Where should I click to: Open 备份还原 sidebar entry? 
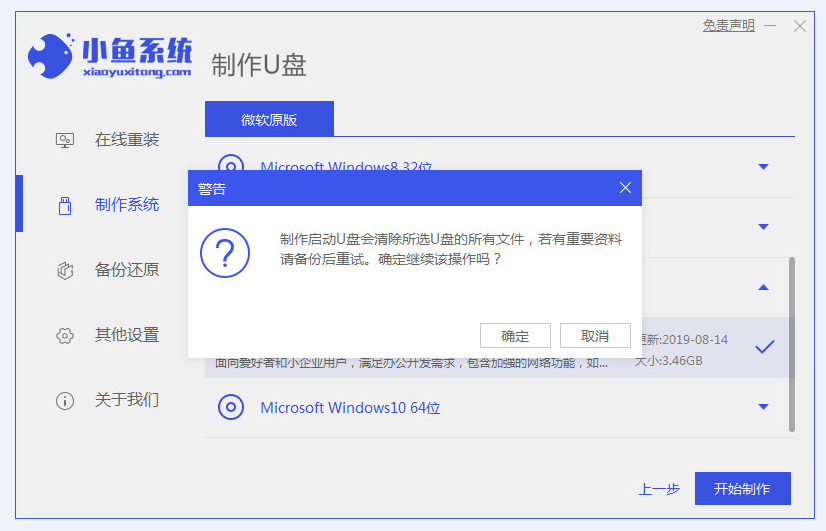tap(127, 270)
